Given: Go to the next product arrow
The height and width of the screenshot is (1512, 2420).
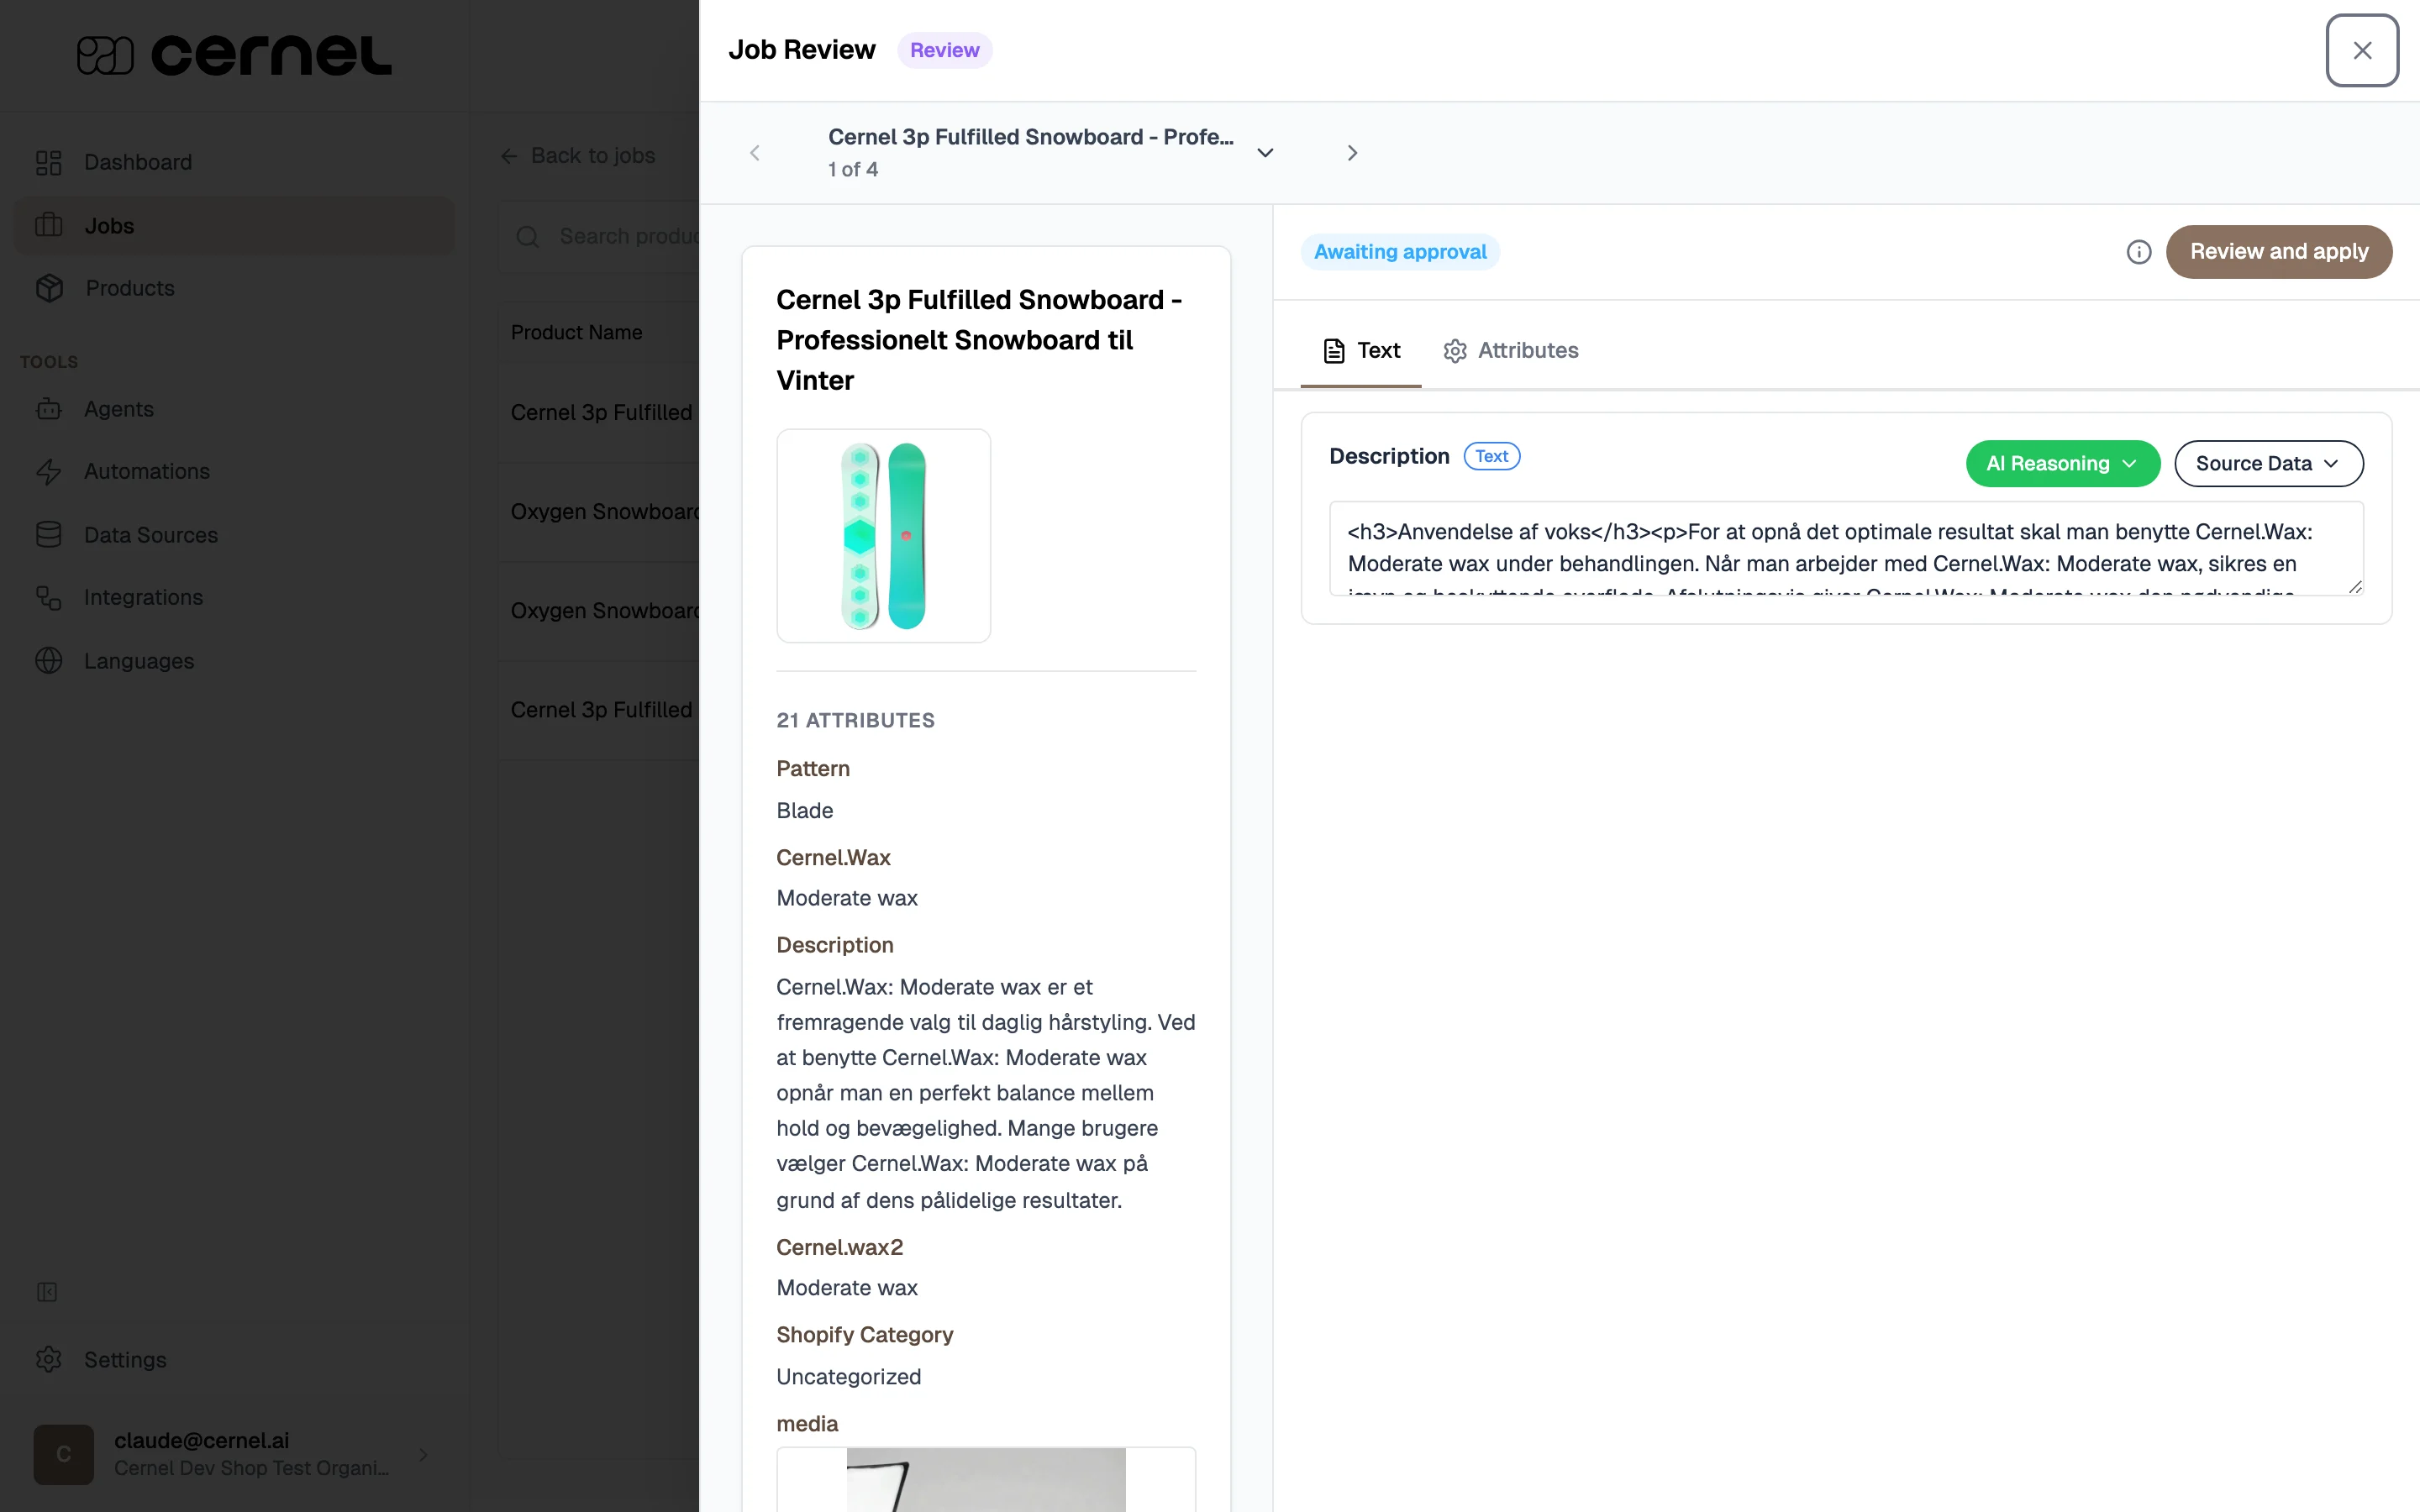Looking at the screenshot, I should 1352,153.
